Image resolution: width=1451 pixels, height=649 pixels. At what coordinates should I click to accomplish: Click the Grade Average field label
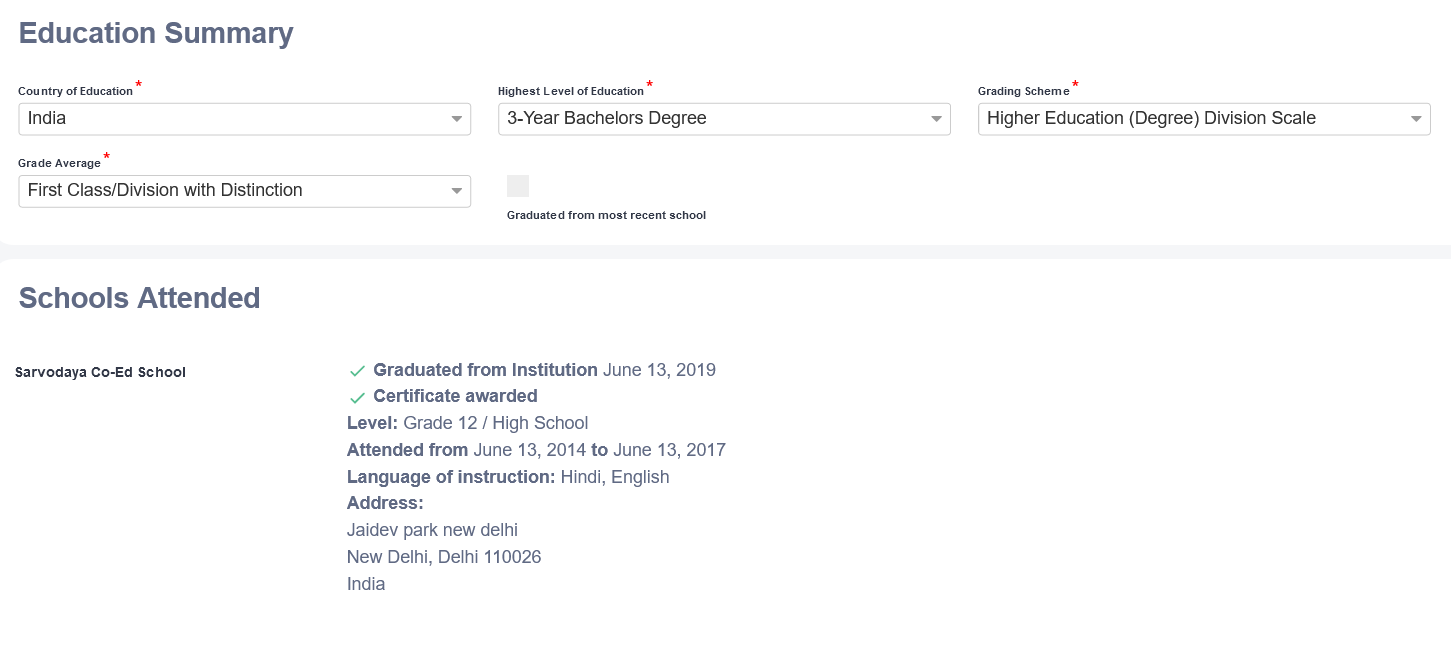click(59, 163)
